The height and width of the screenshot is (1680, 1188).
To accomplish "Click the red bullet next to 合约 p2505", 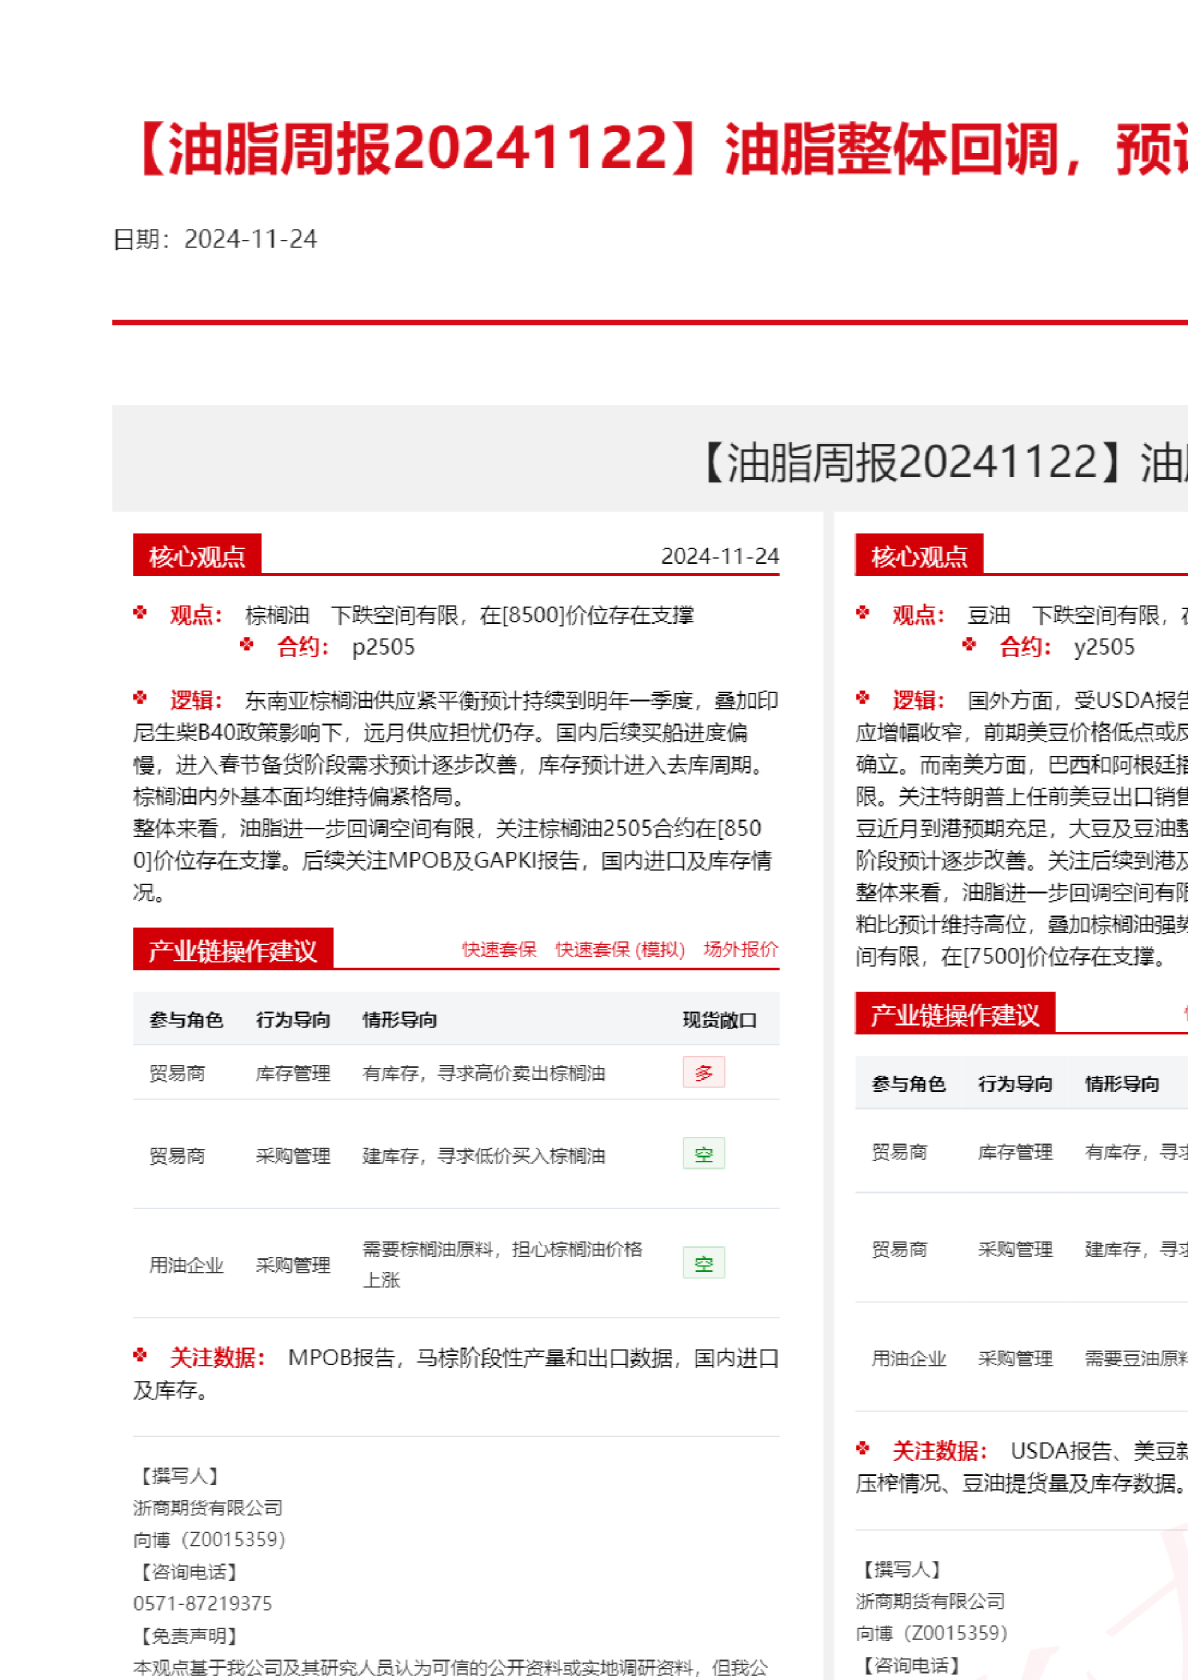I will pos(247,645).
